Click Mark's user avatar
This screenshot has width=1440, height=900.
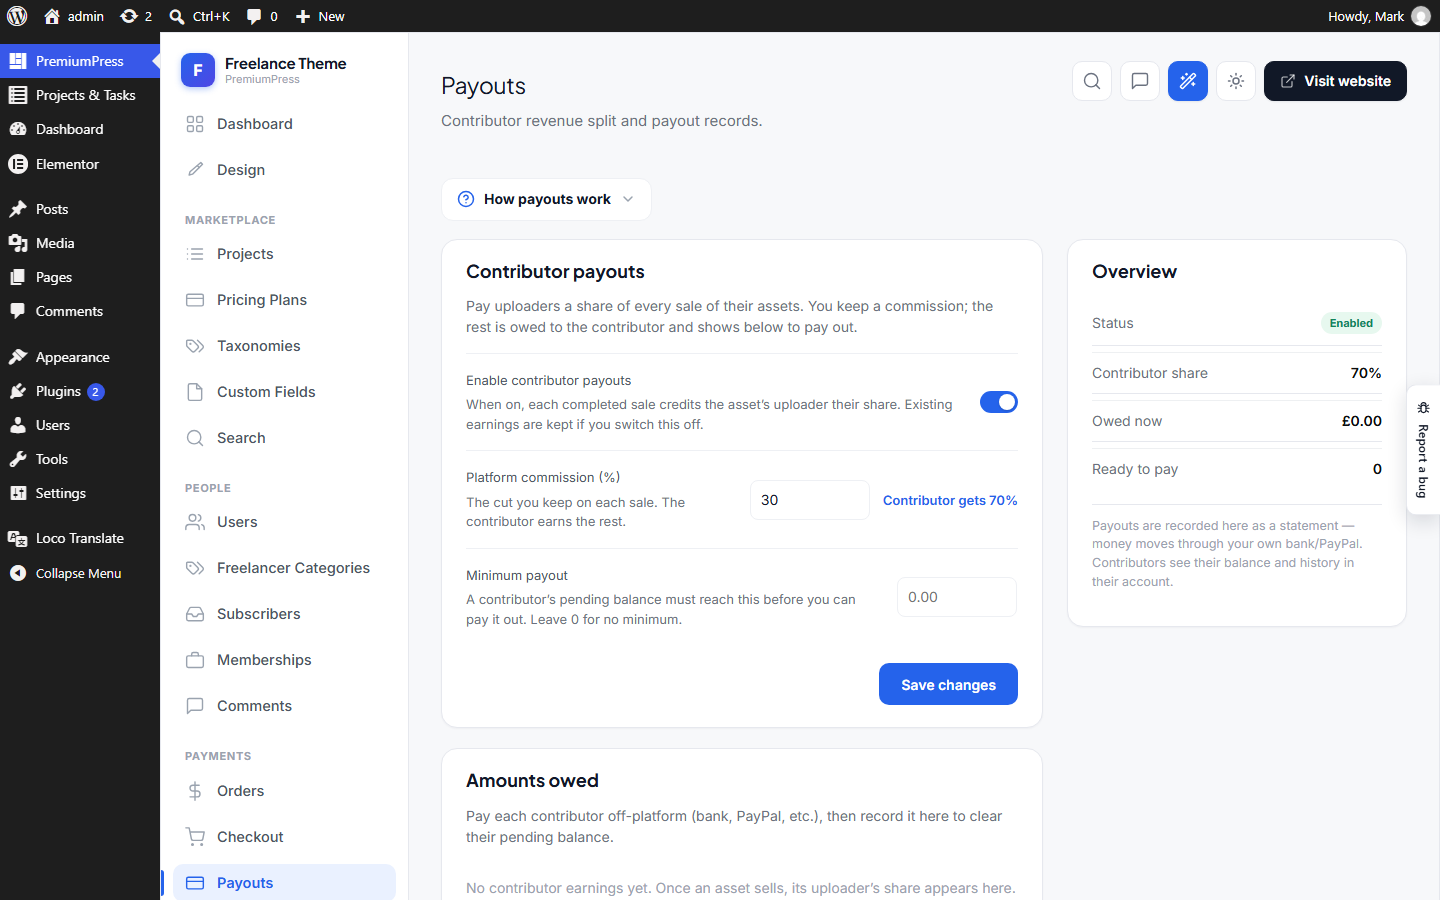pyautogui.click(x=1421, y=16)
